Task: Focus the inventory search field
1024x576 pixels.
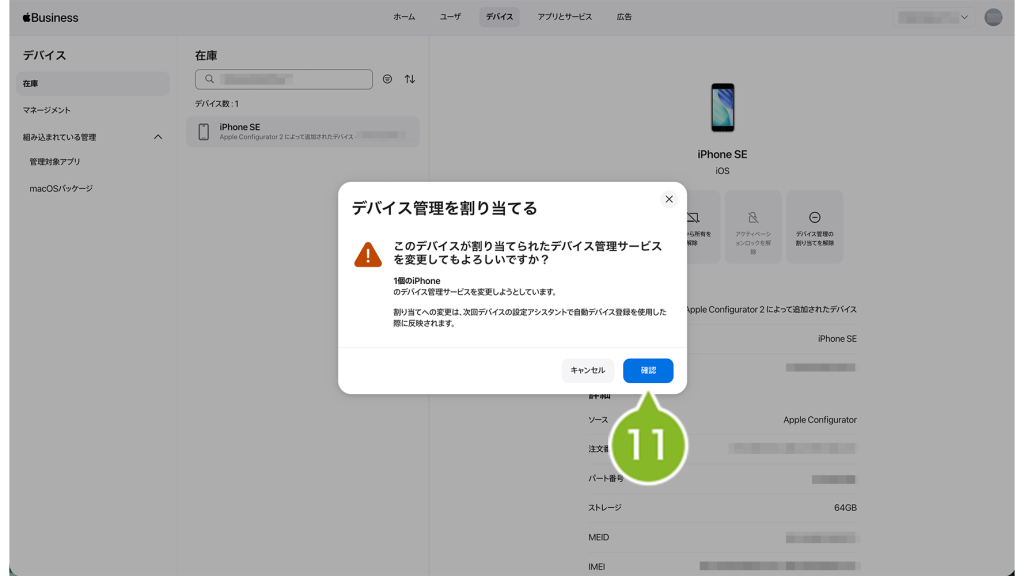Action: coord(290,79)
